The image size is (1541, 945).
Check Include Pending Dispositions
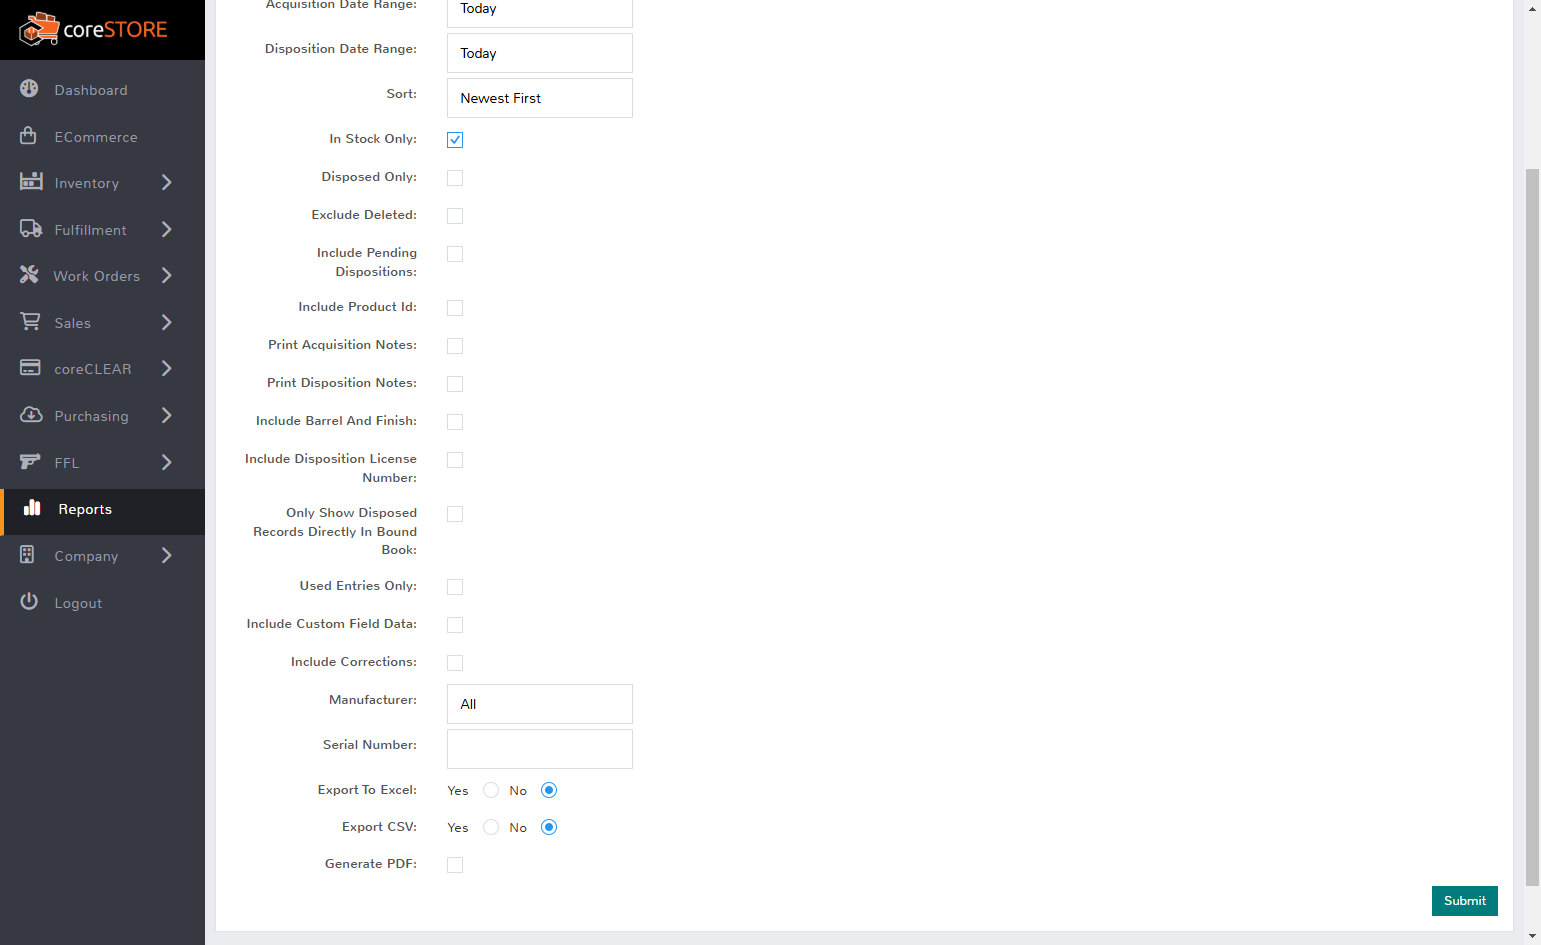click(x=455, y=254)
